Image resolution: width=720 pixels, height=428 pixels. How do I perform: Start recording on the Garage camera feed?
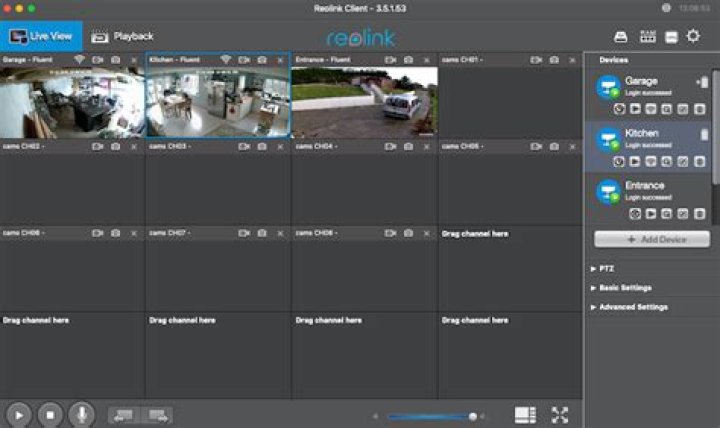tap(97, 60)
